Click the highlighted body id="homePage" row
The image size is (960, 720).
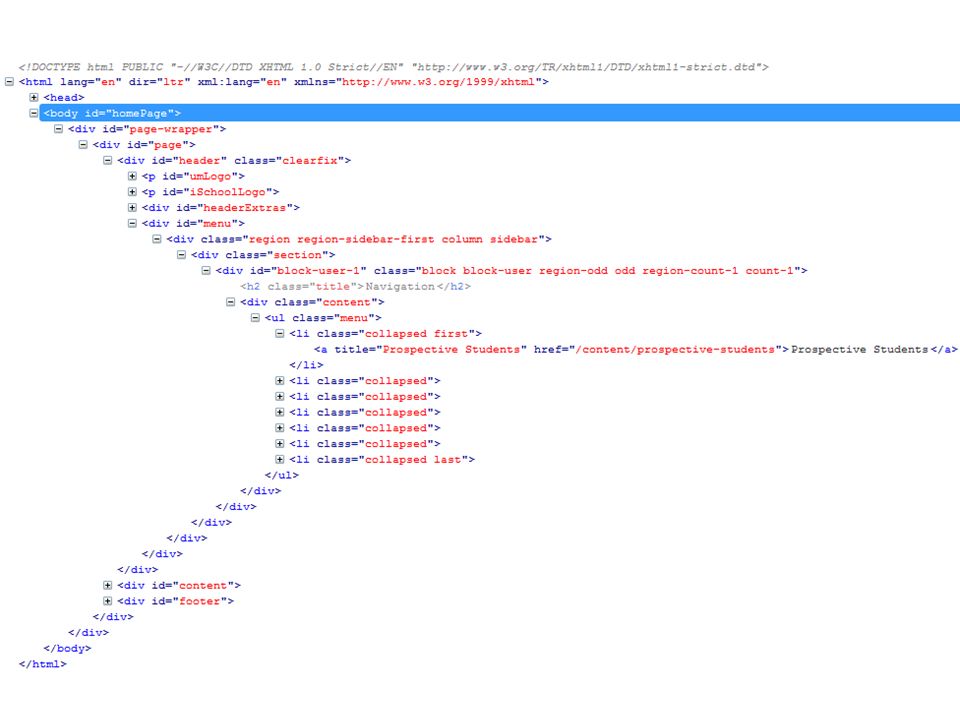pos(500,113)
